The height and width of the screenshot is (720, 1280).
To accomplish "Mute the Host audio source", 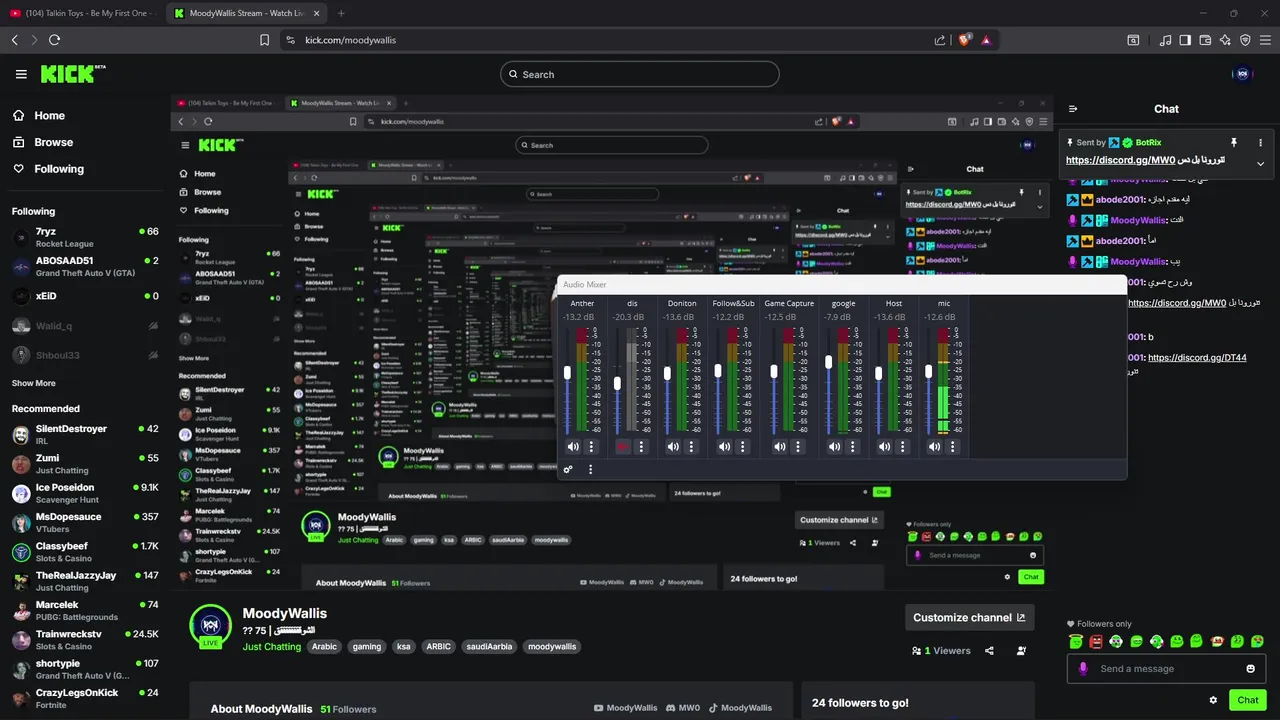I will (884, 447).
